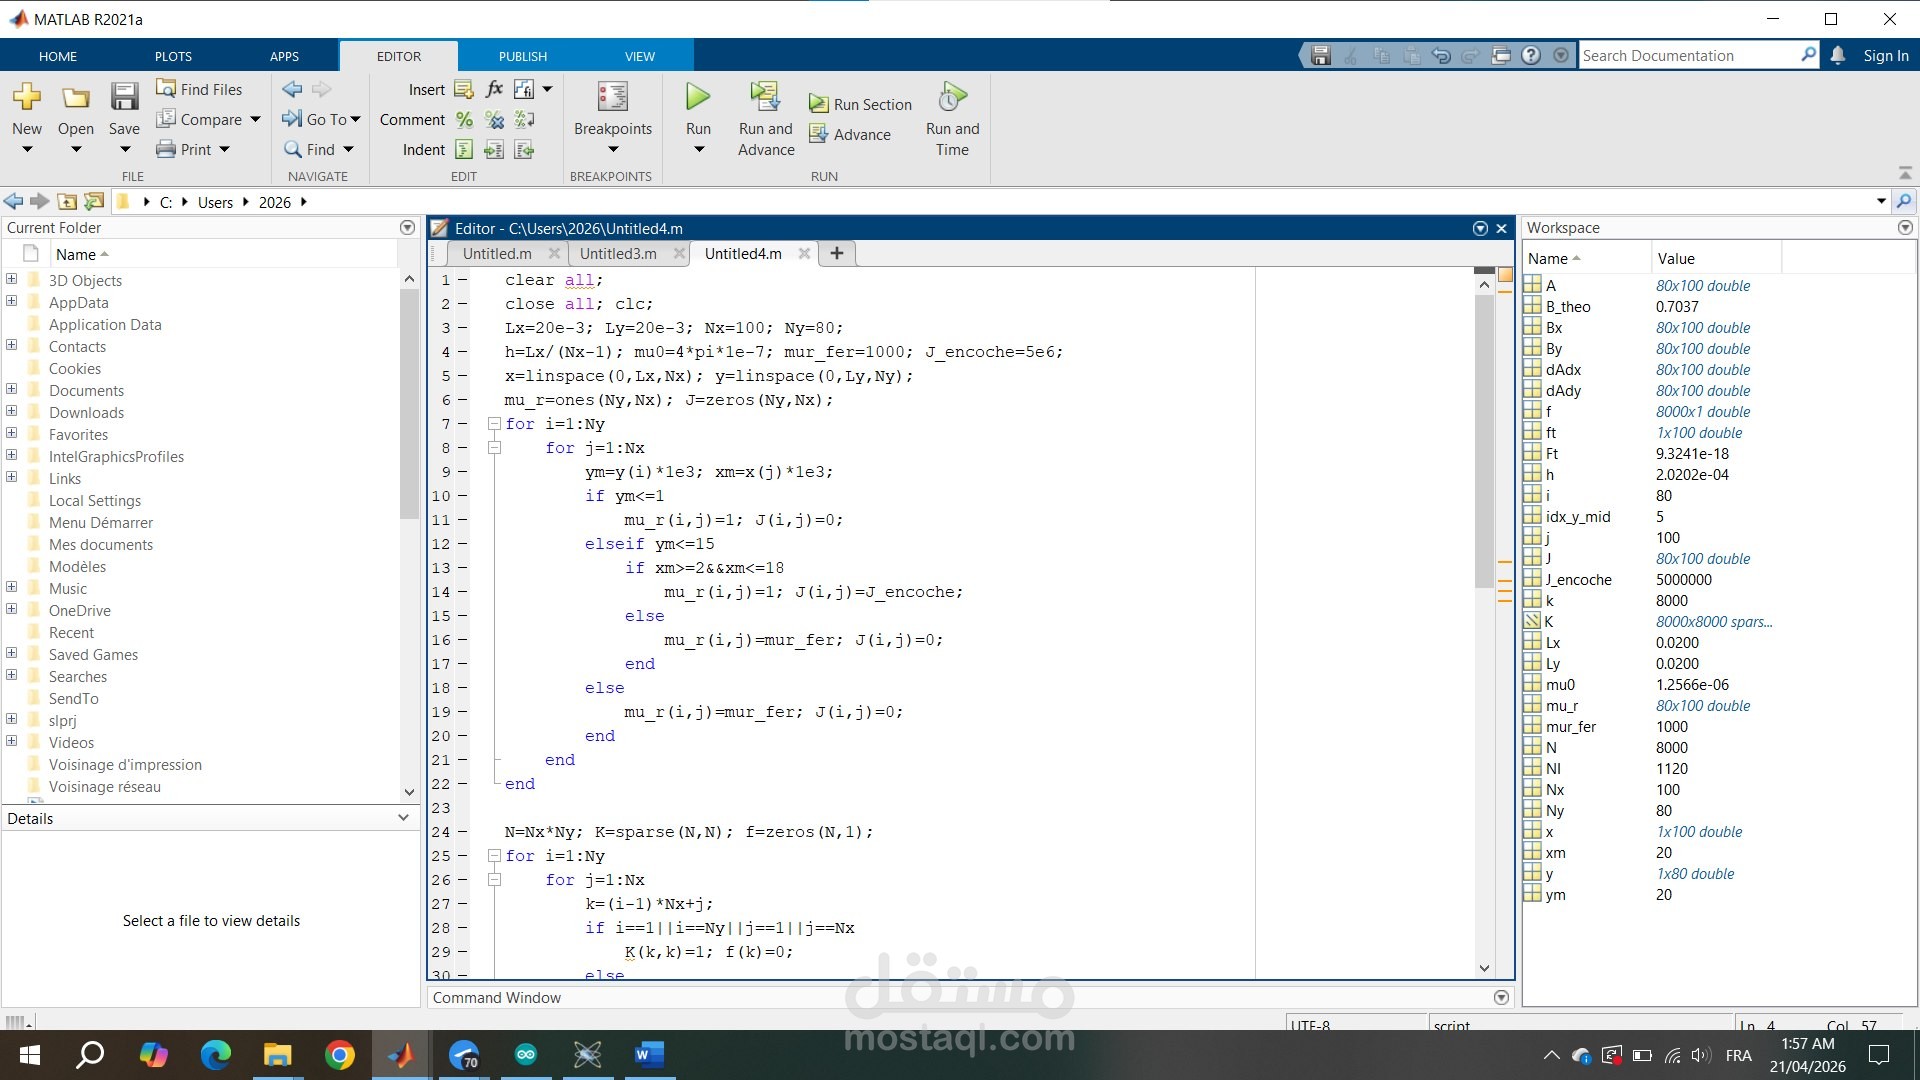Click the green Run icon
1920x1080 pixels.
pos(697,97)
